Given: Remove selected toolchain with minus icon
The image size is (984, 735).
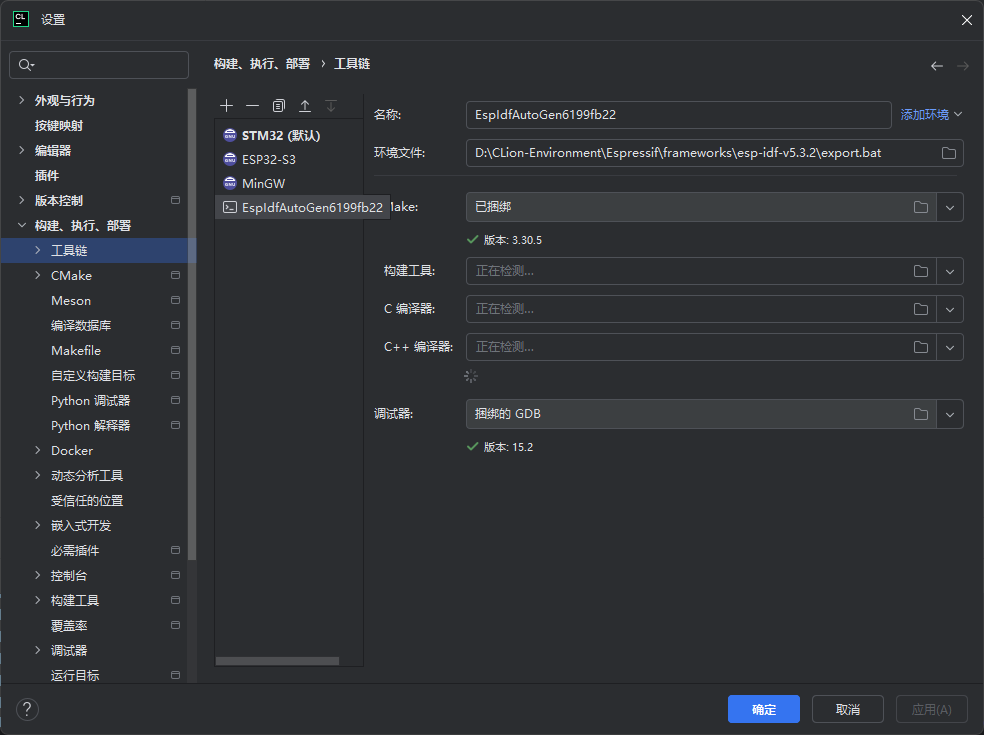Looking at the screenshot, I should (x=252, y=105).
